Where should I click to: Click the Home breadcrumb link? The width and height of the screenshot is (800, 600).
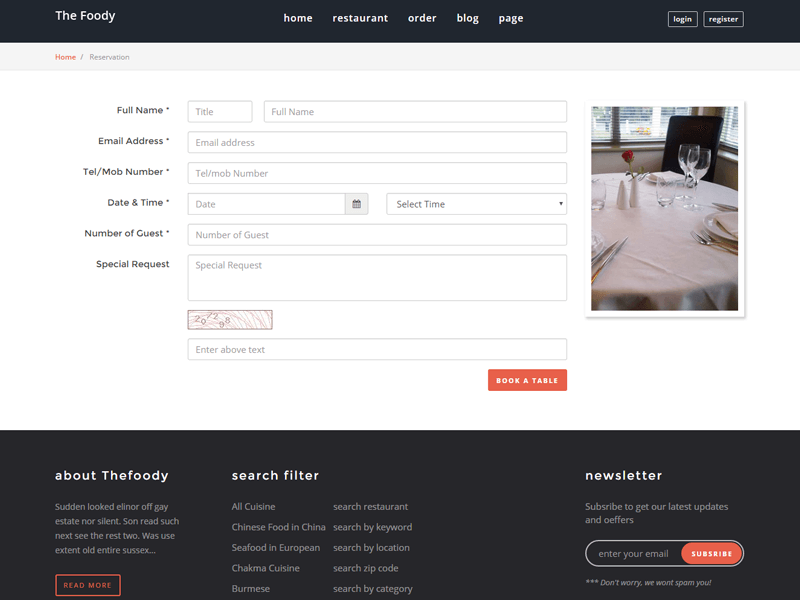tap(65, 57)
